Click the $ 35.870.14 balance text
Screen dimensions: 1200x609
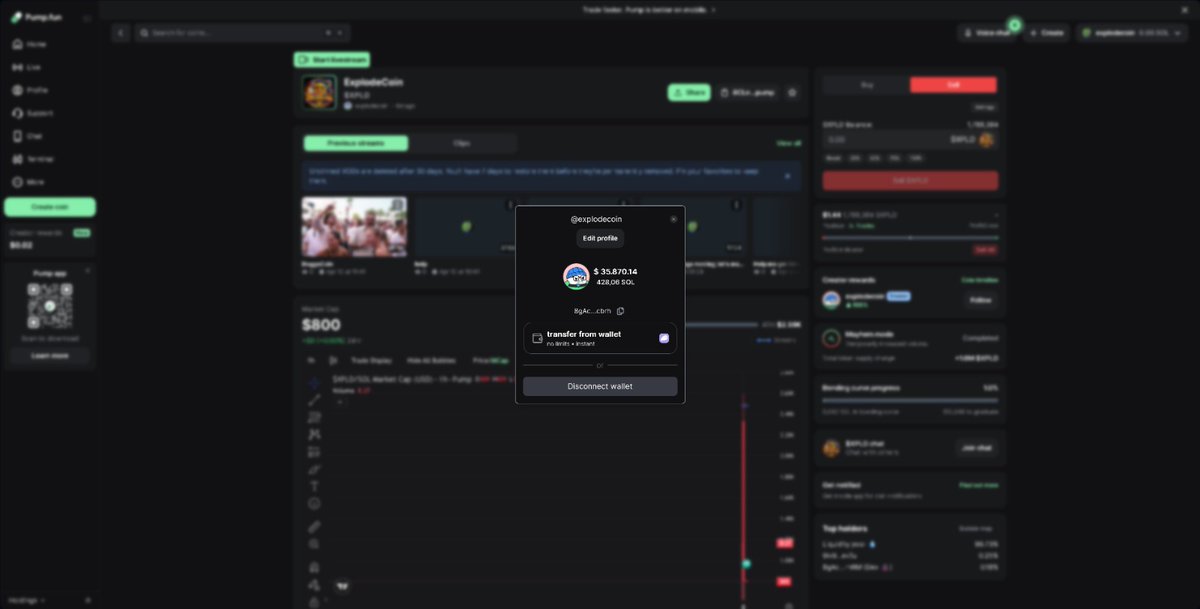pos(615,271)
